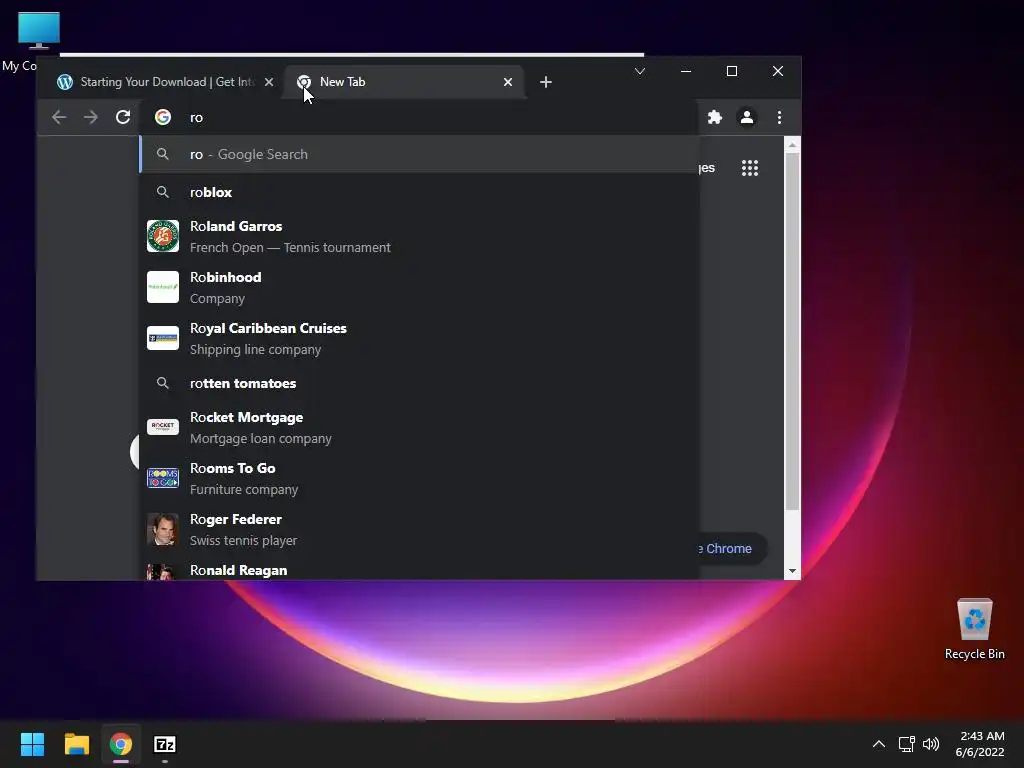The image size is (1024, 768).
Task: Click the address bar containing 'ro'
Action: (418, 118)
